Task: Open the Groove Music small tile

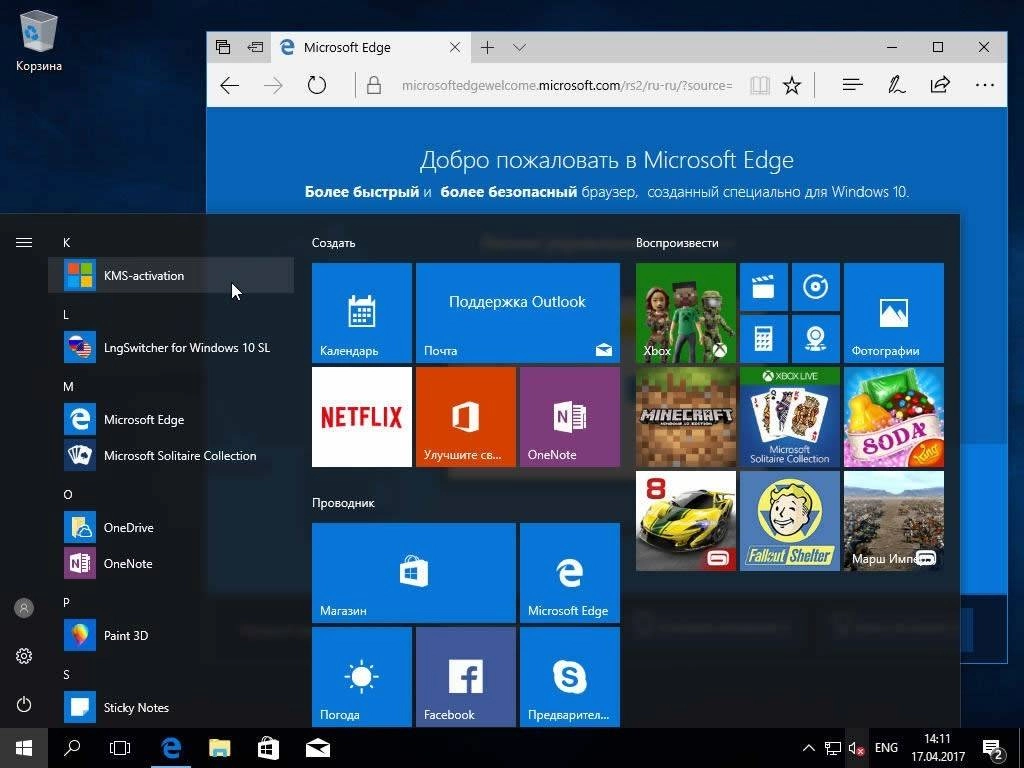Action: (816, 287)
